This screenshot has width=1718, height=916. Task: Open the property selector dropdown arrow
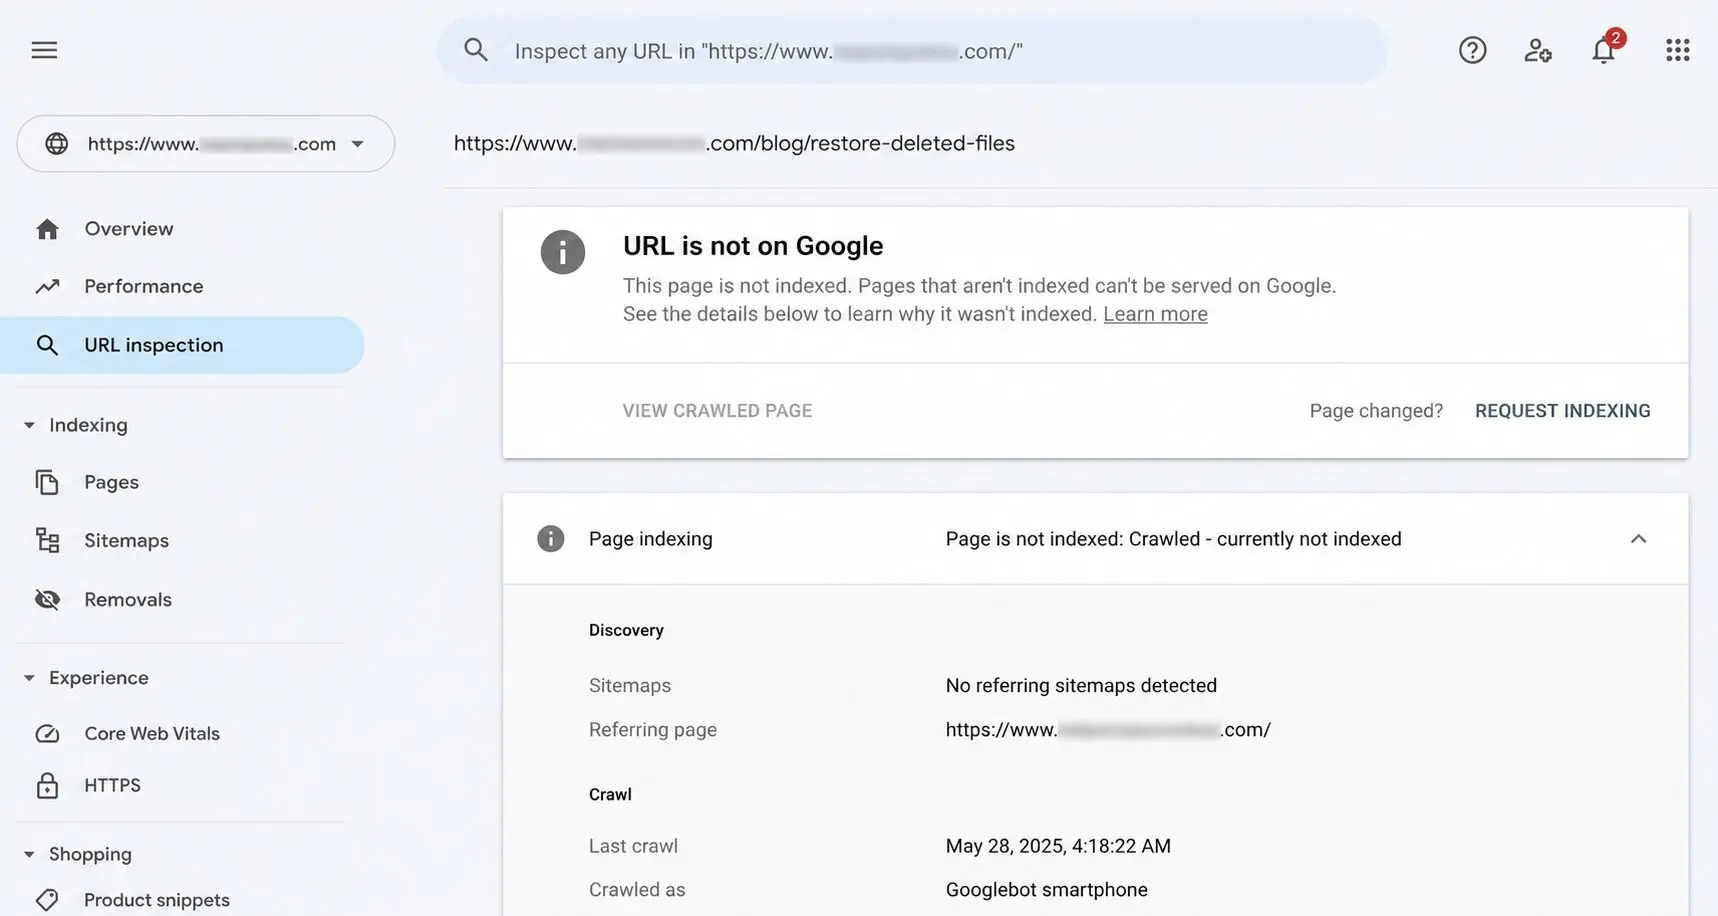click(x=357, y=144)
